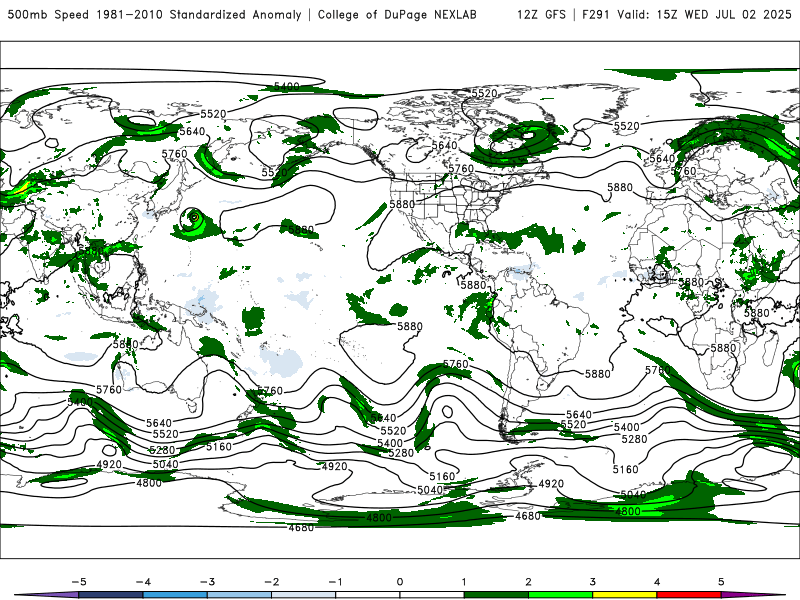
Task: Click the "500mb Speed 1981-2010 Standardized Anomaly" title
Action: pos(155,14)
